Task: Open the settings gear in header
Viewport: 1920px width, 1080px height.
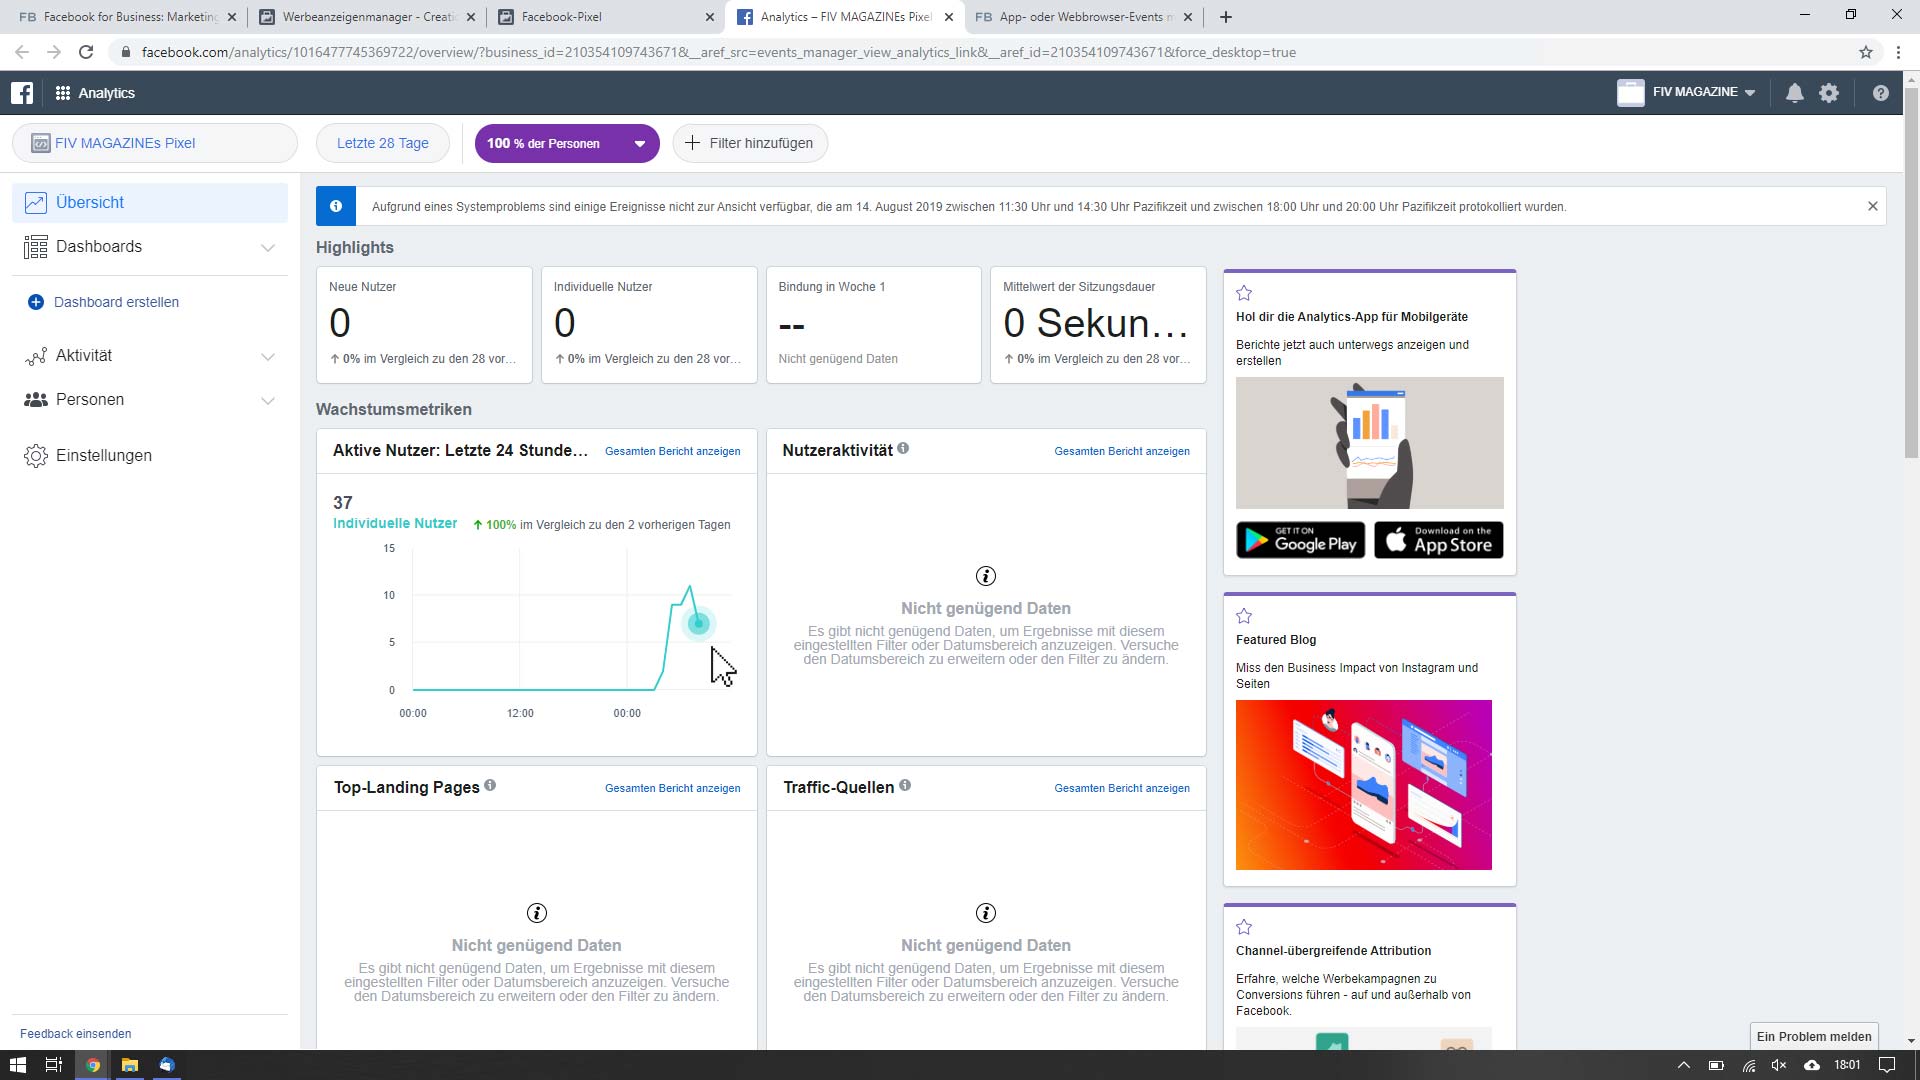Action: coord(1829,93)
